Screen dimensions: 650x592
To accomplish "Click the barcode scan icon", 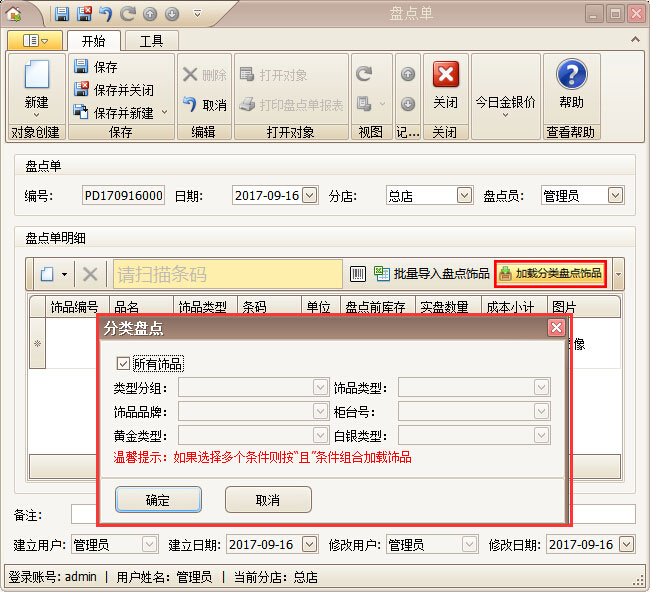I will click(358, 274).
